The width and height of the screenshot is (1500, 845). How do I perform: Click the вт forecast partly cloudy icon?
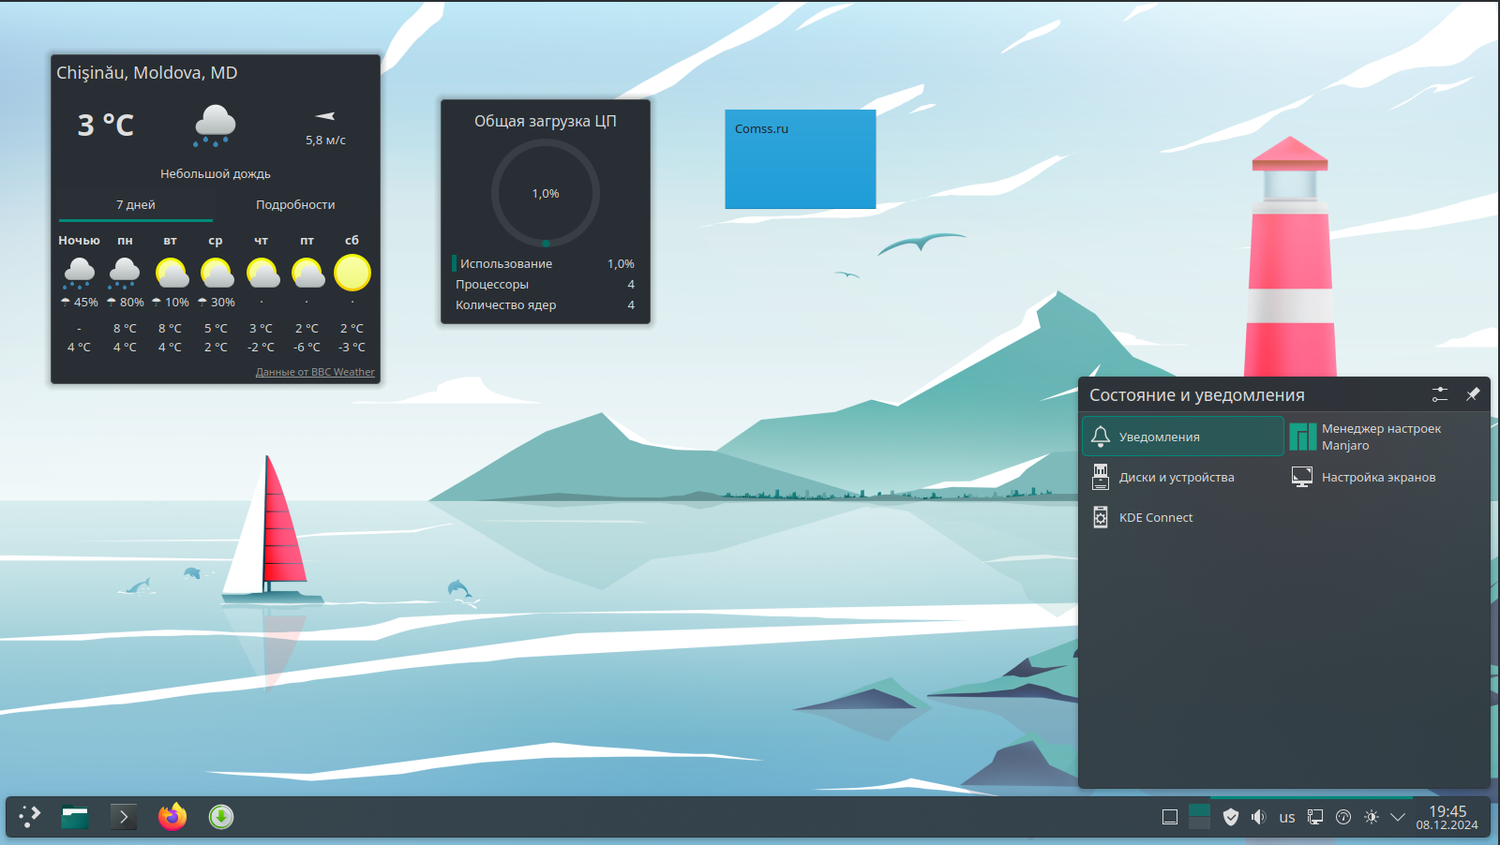click(x=171, y=272)
